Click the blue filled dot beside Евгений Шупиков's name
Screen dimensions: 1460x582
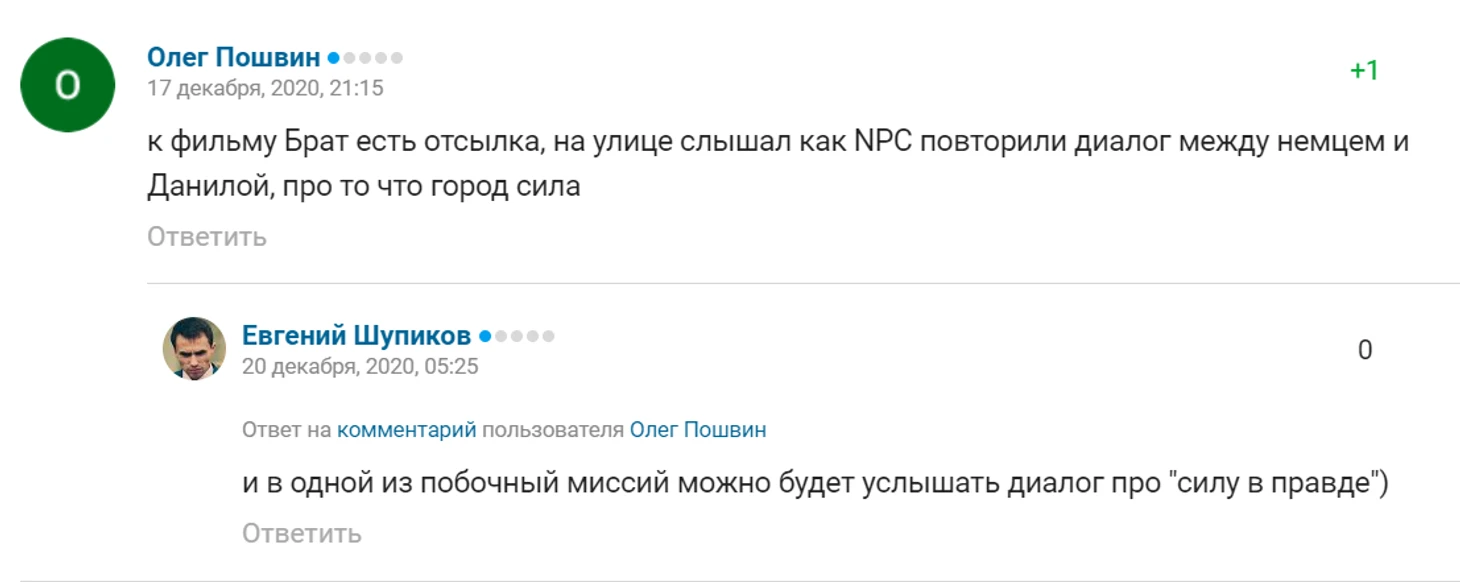tap(485, 337)
